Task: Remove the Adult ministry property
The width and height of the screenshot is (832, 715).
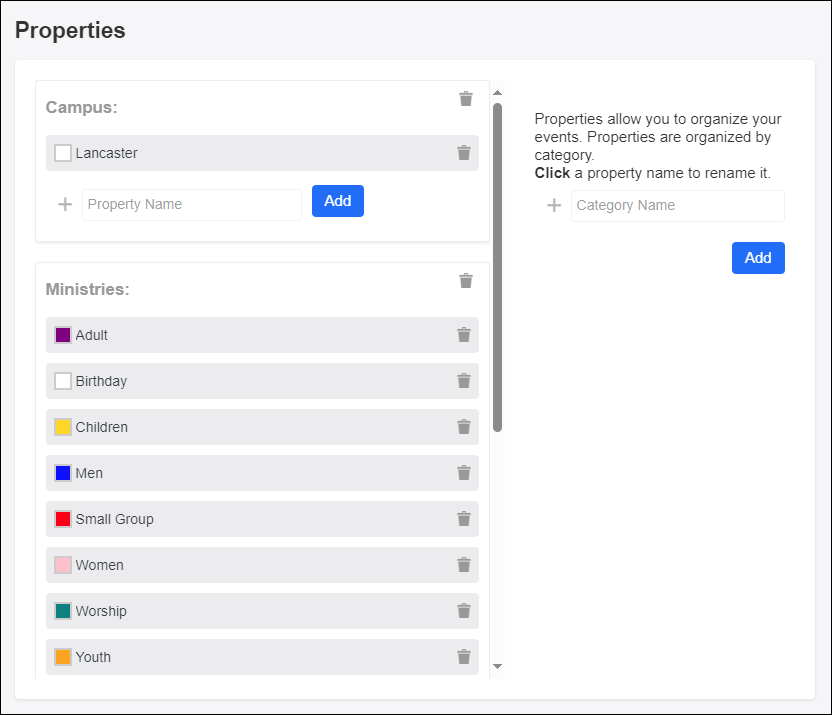Action: pos(463,335)
